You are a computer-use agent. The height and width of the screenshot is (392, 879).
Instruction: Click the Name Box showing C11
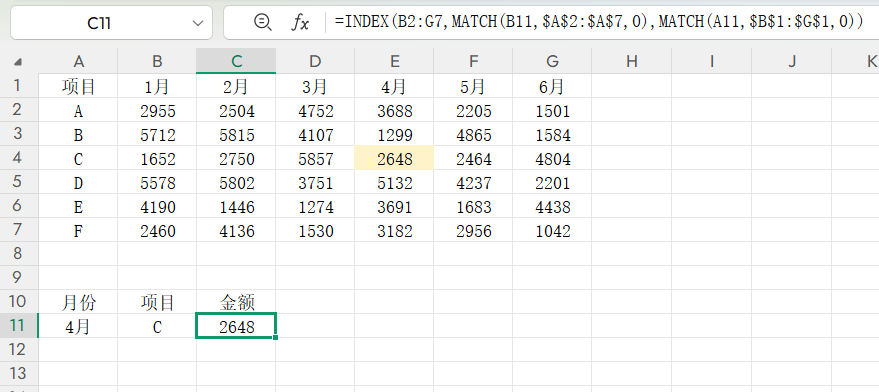[x=111, y=23]
